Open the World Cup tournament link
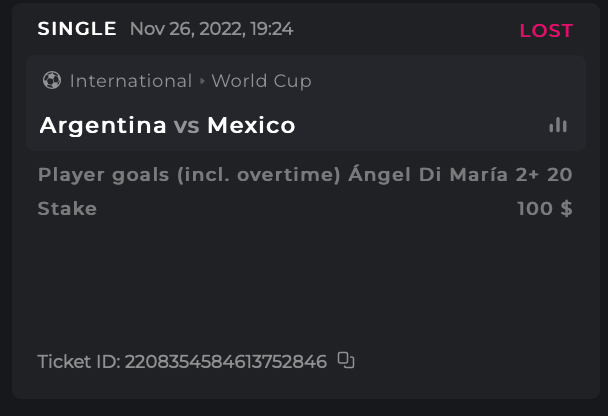This screenshot has width=608, height=416. (x=261, y=81)
